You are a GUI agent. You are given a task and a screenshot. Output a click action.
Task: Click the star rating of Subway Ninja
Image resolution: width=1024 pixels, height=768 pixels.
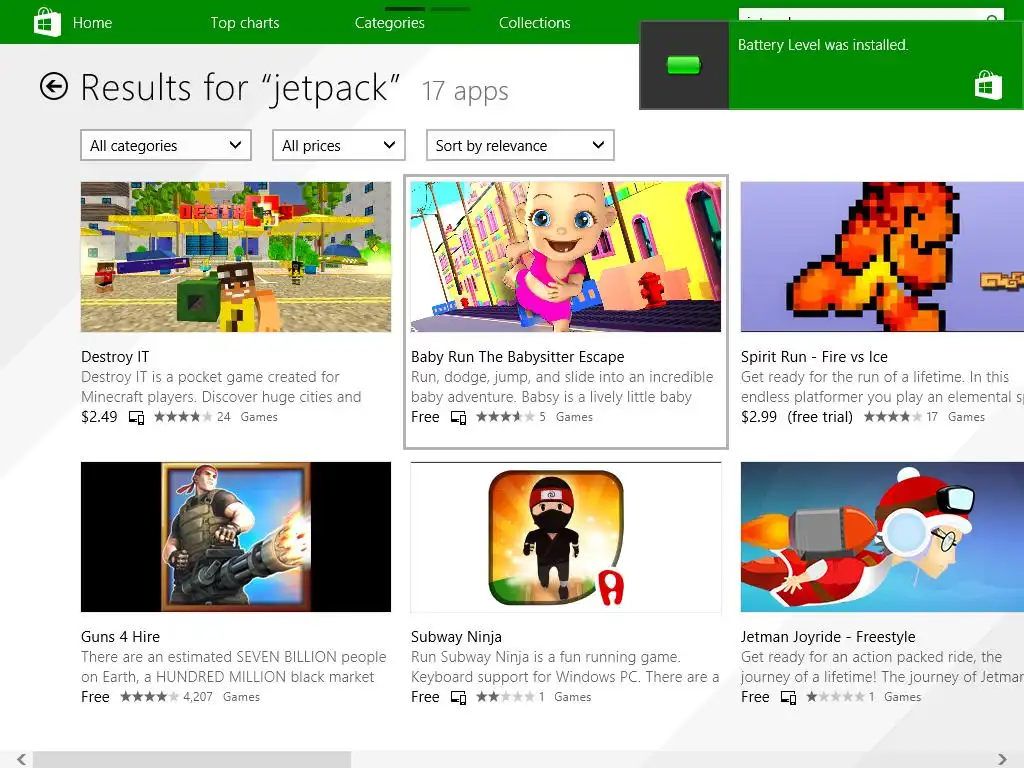505,697
